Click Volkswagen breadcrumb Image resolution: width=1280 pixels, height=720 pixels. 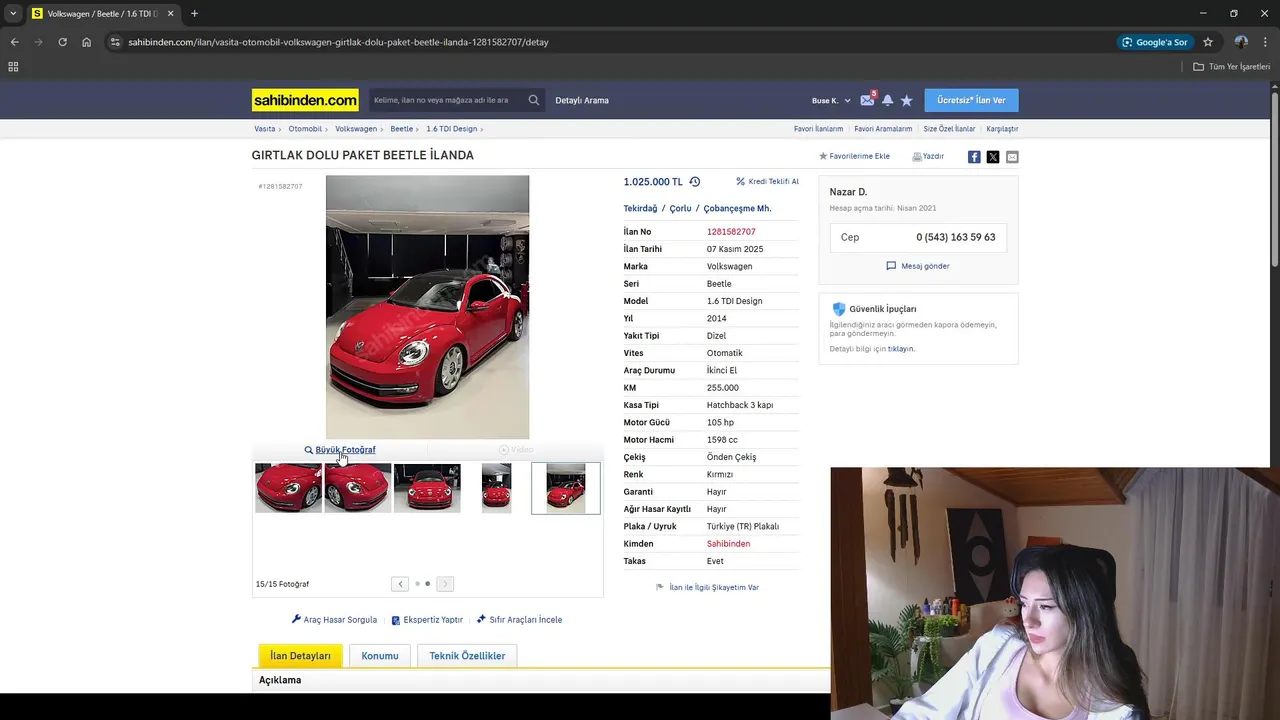pos(356,129)
